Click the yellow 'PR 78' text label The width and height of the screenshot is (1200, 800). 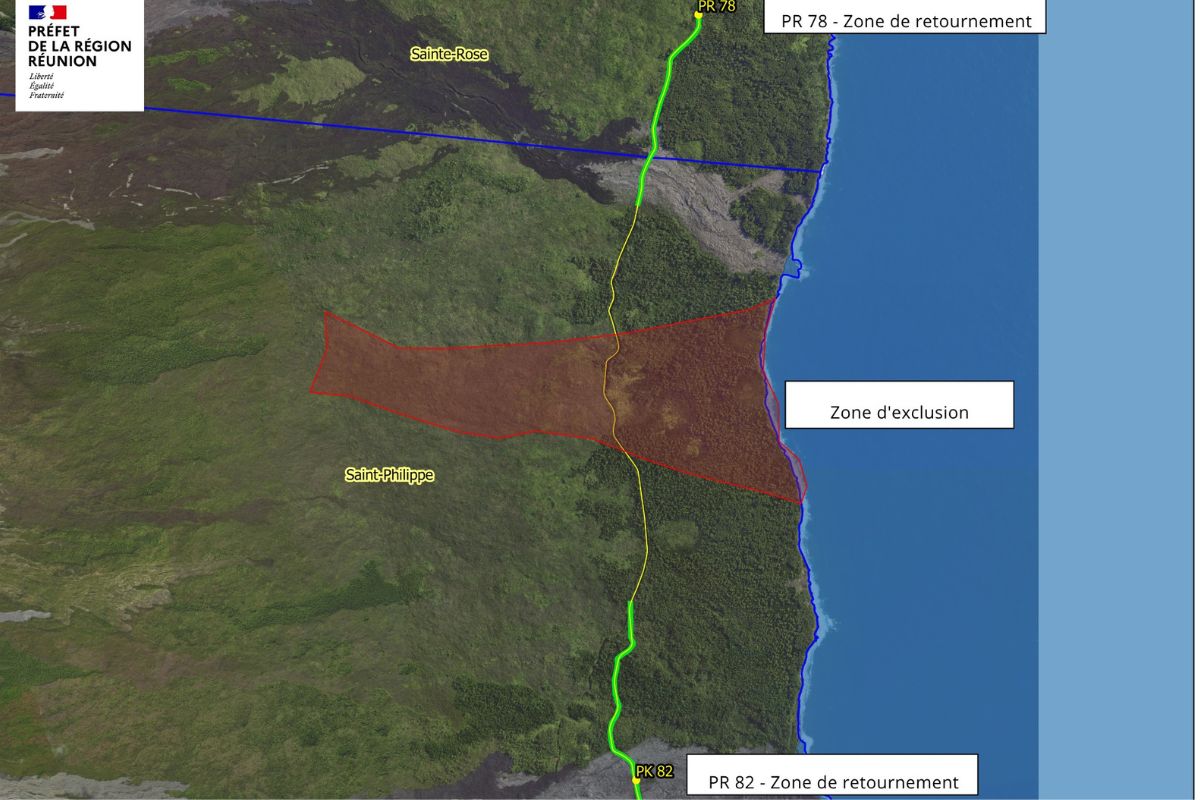pyautogui.click(x=716, y=6)
